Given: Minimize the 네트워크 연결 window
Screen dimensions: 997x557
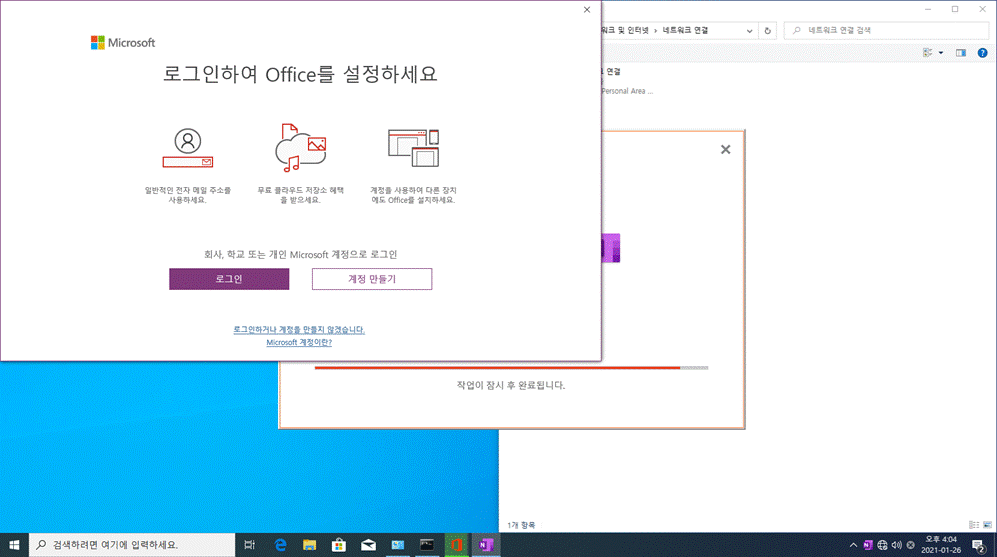Looking at the screenshot, I should [x=928, y=10].
